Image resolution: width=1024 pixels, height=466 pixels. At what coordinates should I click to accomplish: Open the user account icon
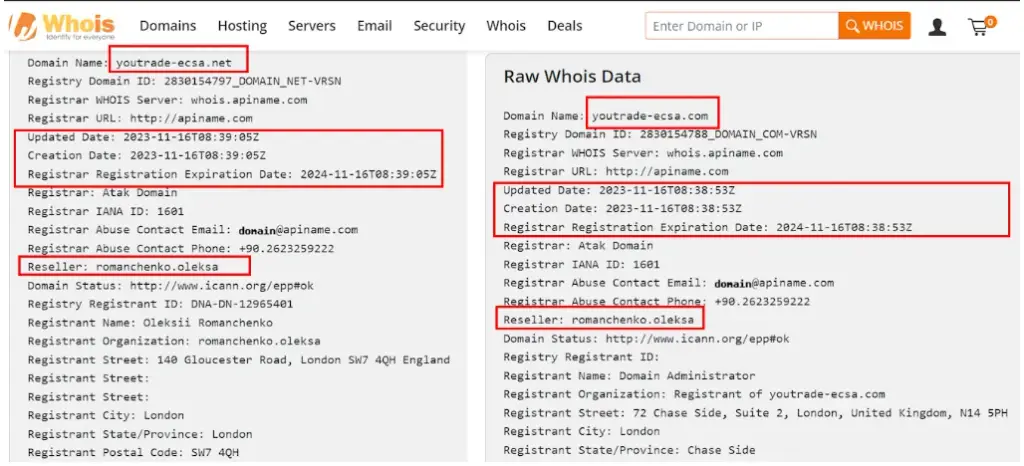coord(937,27)
